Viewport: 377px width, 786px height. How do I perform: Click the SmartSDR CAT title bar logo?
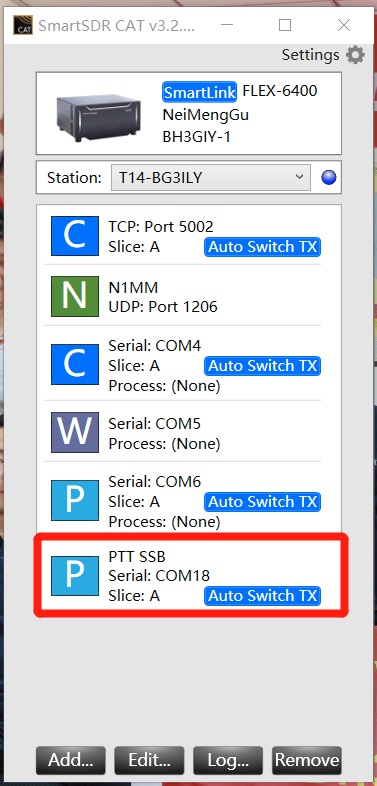pyautogui.click(x=22, y=25)
